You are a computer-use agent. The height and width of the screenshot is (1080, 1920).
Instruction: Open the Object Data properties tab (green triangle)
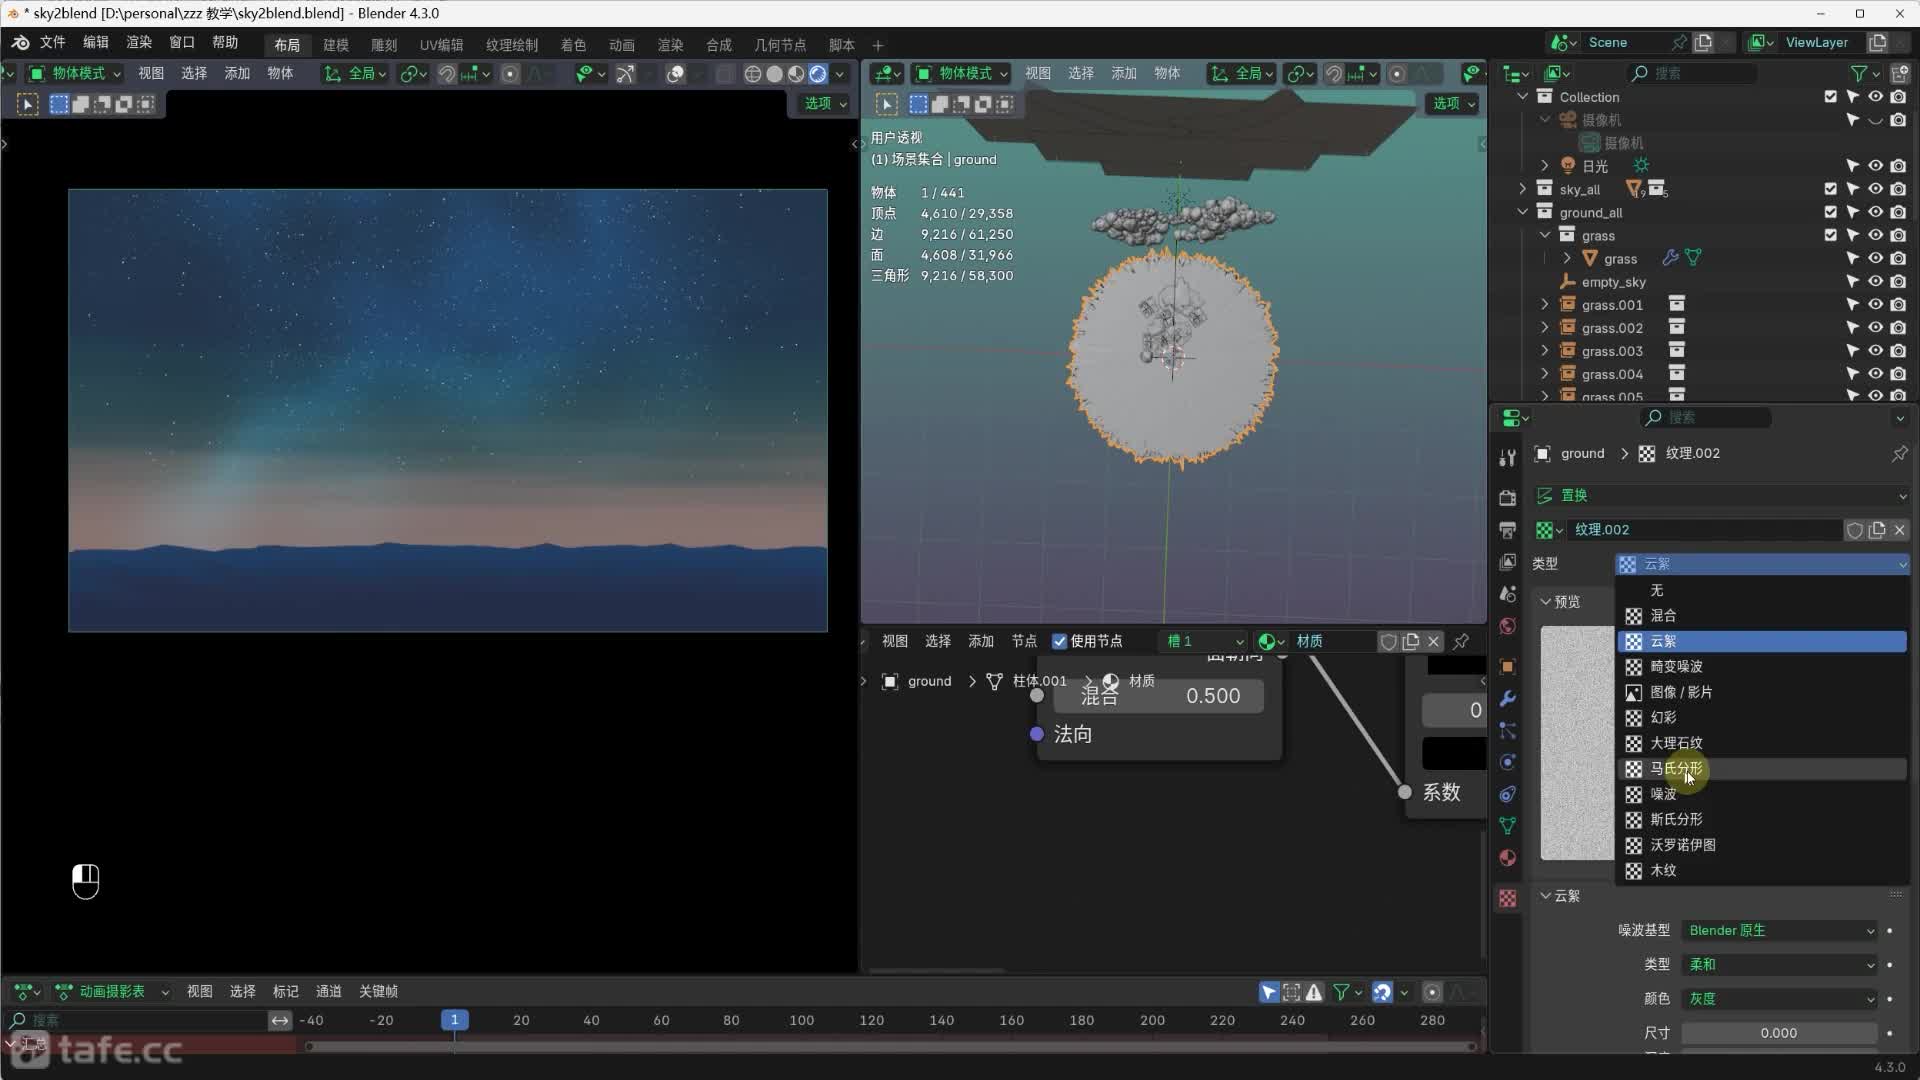[x=1507, y=826]
